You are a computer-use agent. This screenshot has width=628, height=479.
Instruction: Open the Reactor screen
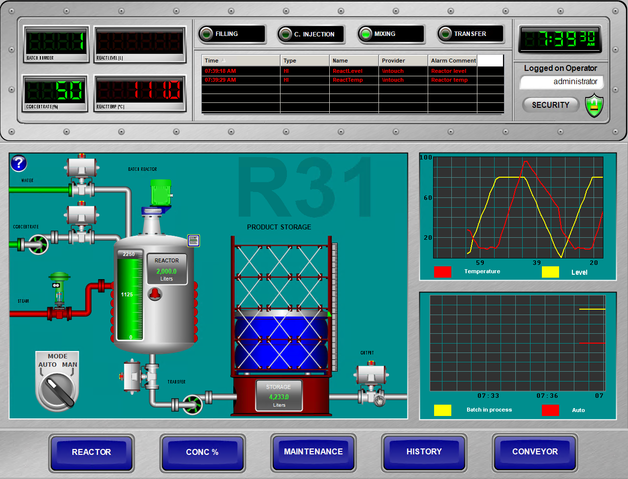(91, 452)
